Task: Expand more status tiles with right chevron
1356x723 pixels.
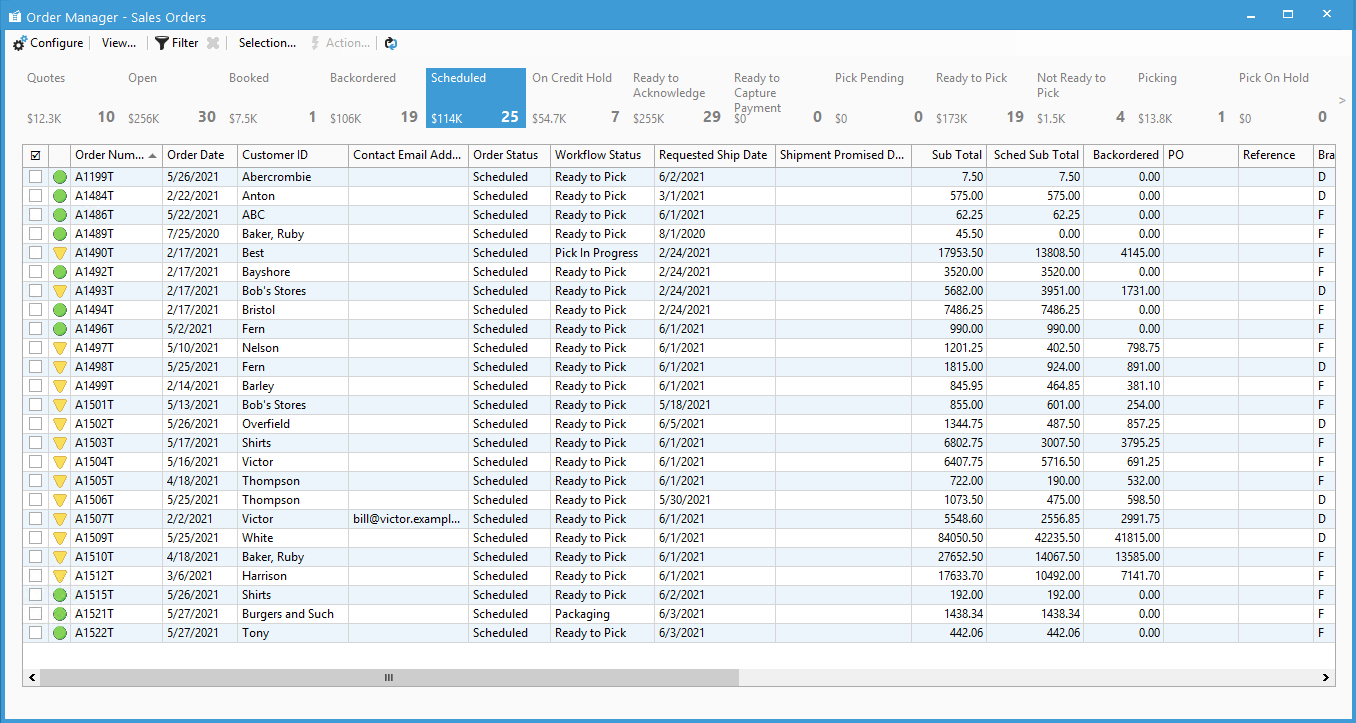Action: (x=1342, y=100)
